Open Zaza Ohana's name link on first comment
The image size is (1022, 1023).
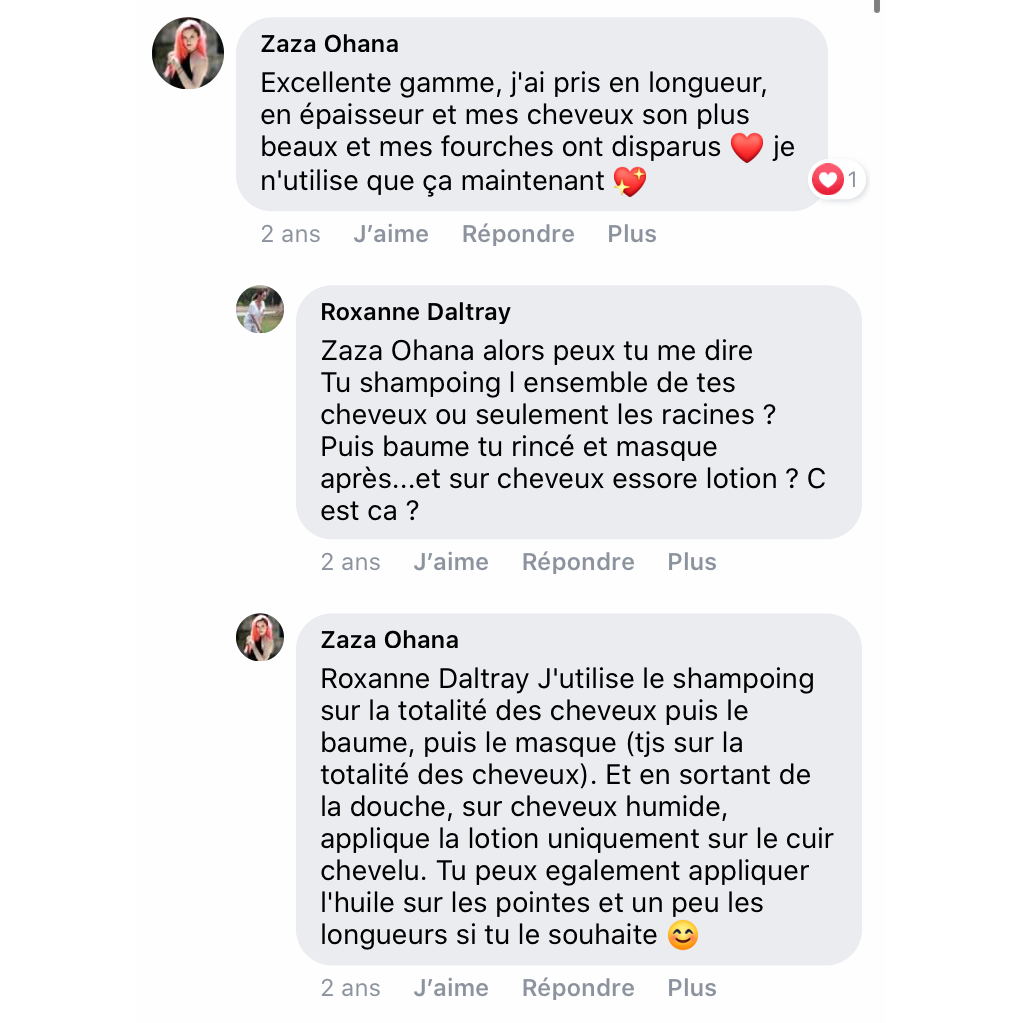(x=330, y=44)
